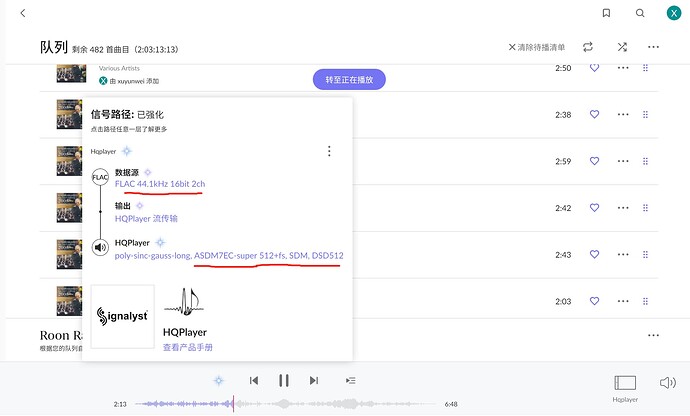The image size is (690, 416).
Task: Click the drag handle of the 2:38 track
Action: (646, 114)
